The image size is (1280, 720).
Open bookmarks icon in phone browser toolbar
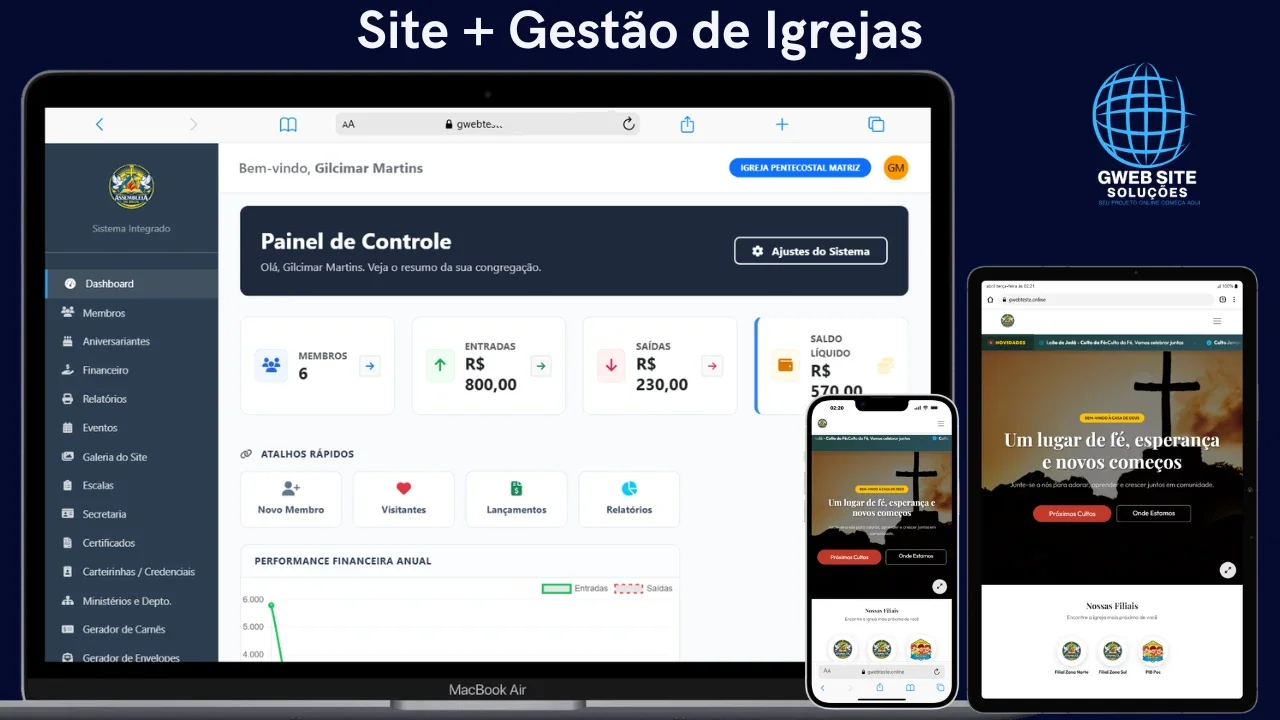coord(910,688)
